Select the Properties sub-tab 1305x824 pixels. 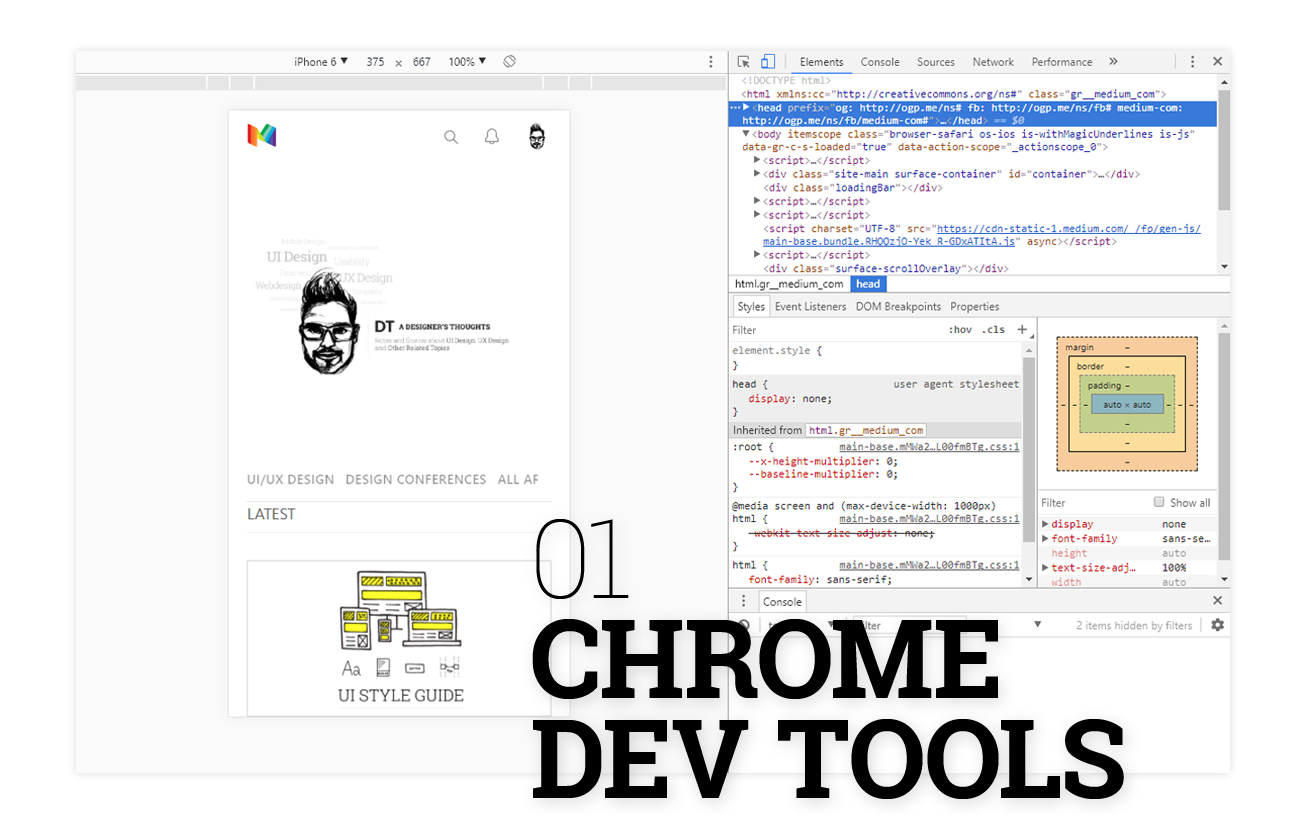(975, 307)
